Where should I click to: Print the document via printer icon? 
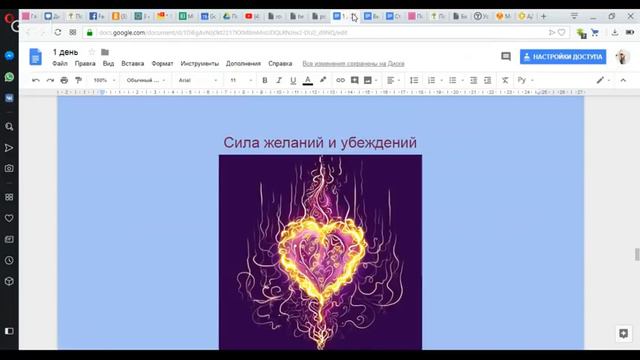(64, 80)
